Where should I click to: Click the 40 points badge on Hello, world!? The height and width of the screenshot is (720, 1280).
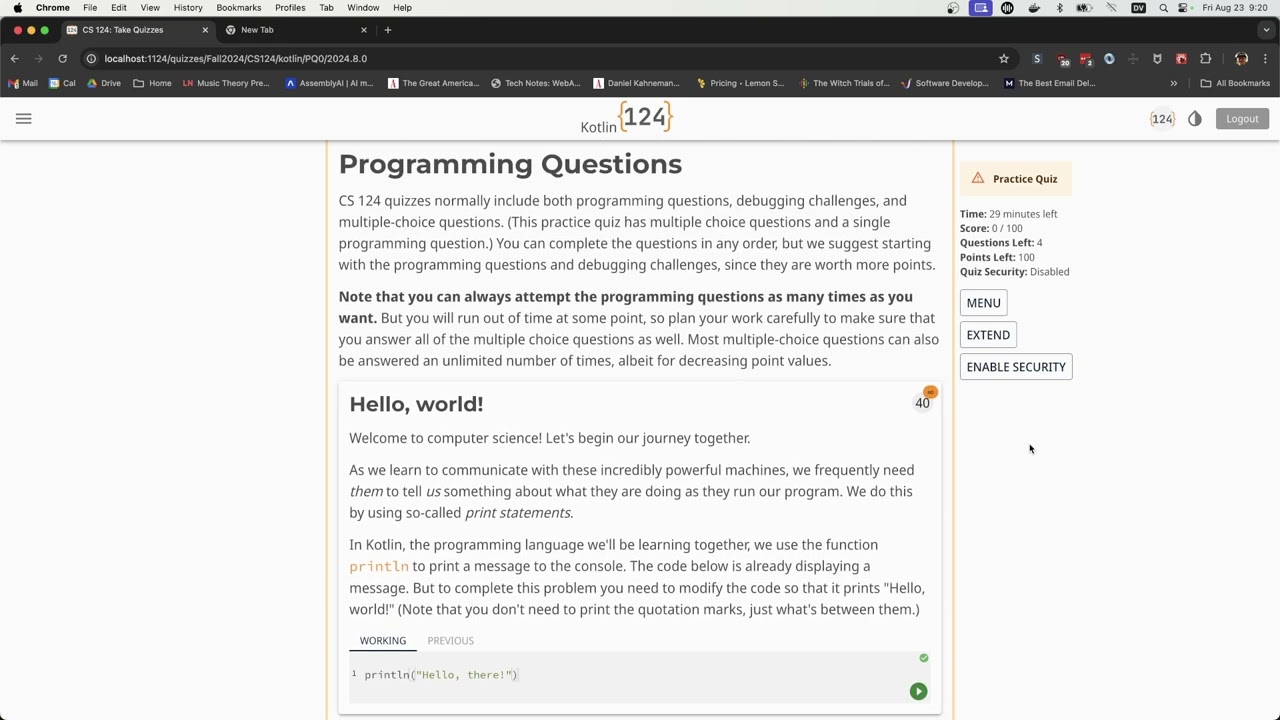[922, 402]
